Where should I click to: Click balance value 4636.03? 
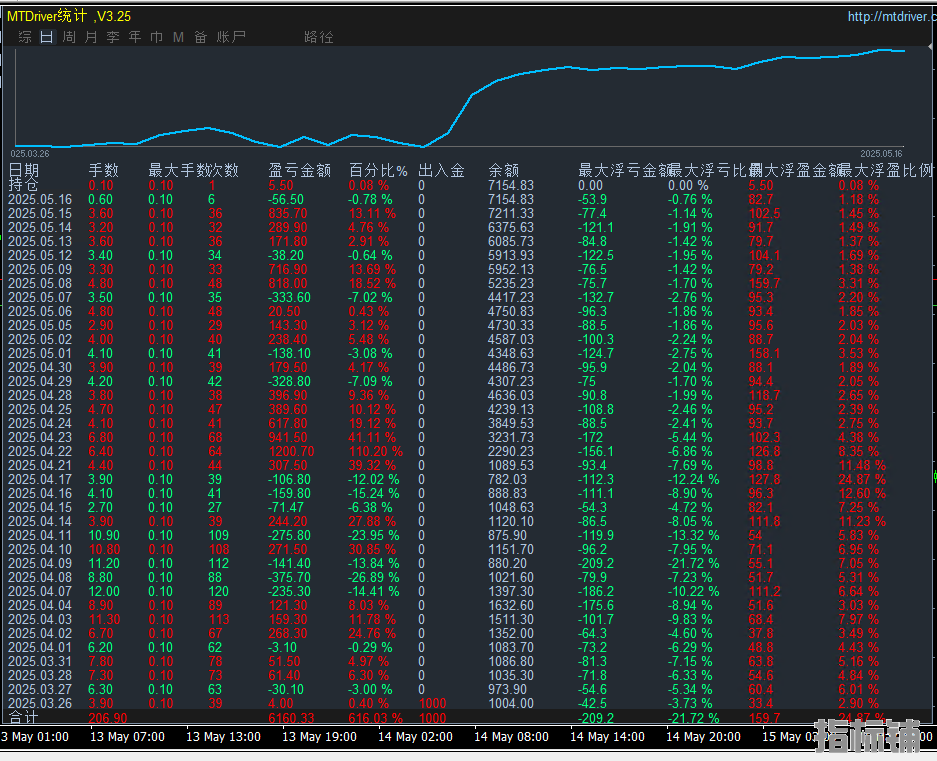[511, 396]
